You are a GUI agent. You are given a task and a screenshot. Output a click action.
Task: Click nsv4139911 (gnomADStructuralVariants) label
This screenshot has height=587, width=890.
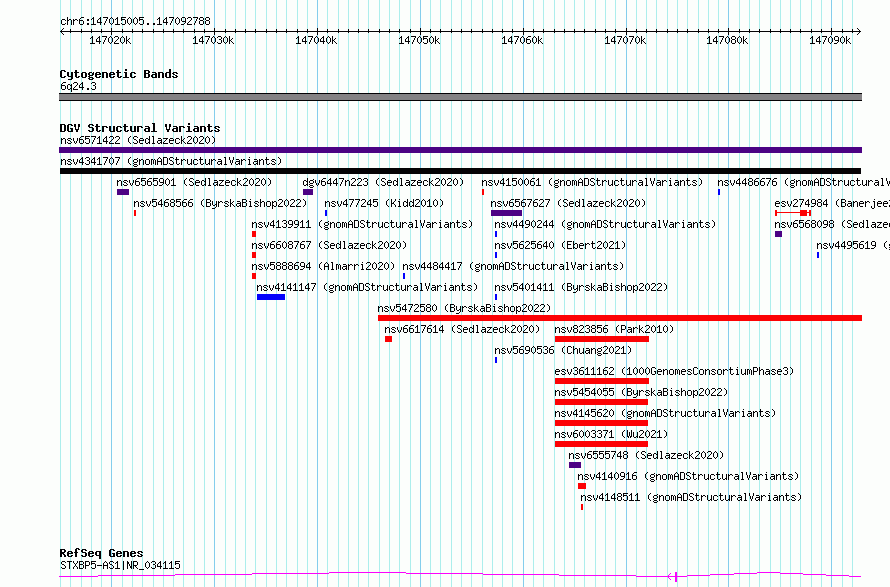pos(362,224)
